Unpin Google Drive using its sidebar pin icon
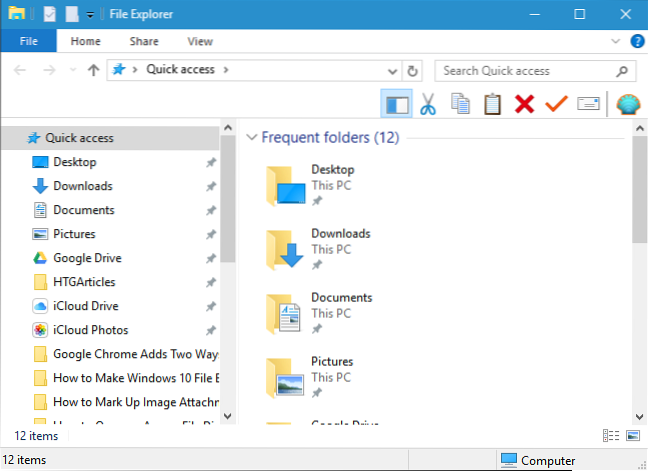The width and height of the screenshot is (648, 471). tap(211, 258)
